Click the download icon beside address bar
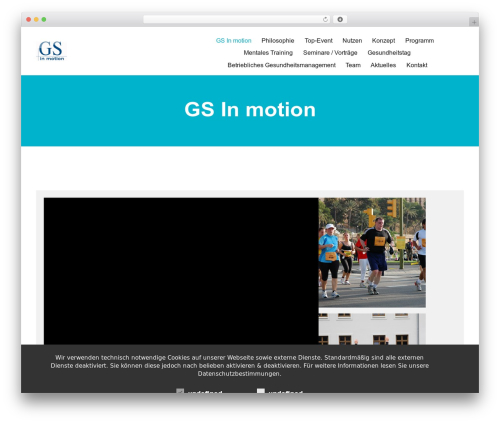500x423 pixels. tap(340, 19)
